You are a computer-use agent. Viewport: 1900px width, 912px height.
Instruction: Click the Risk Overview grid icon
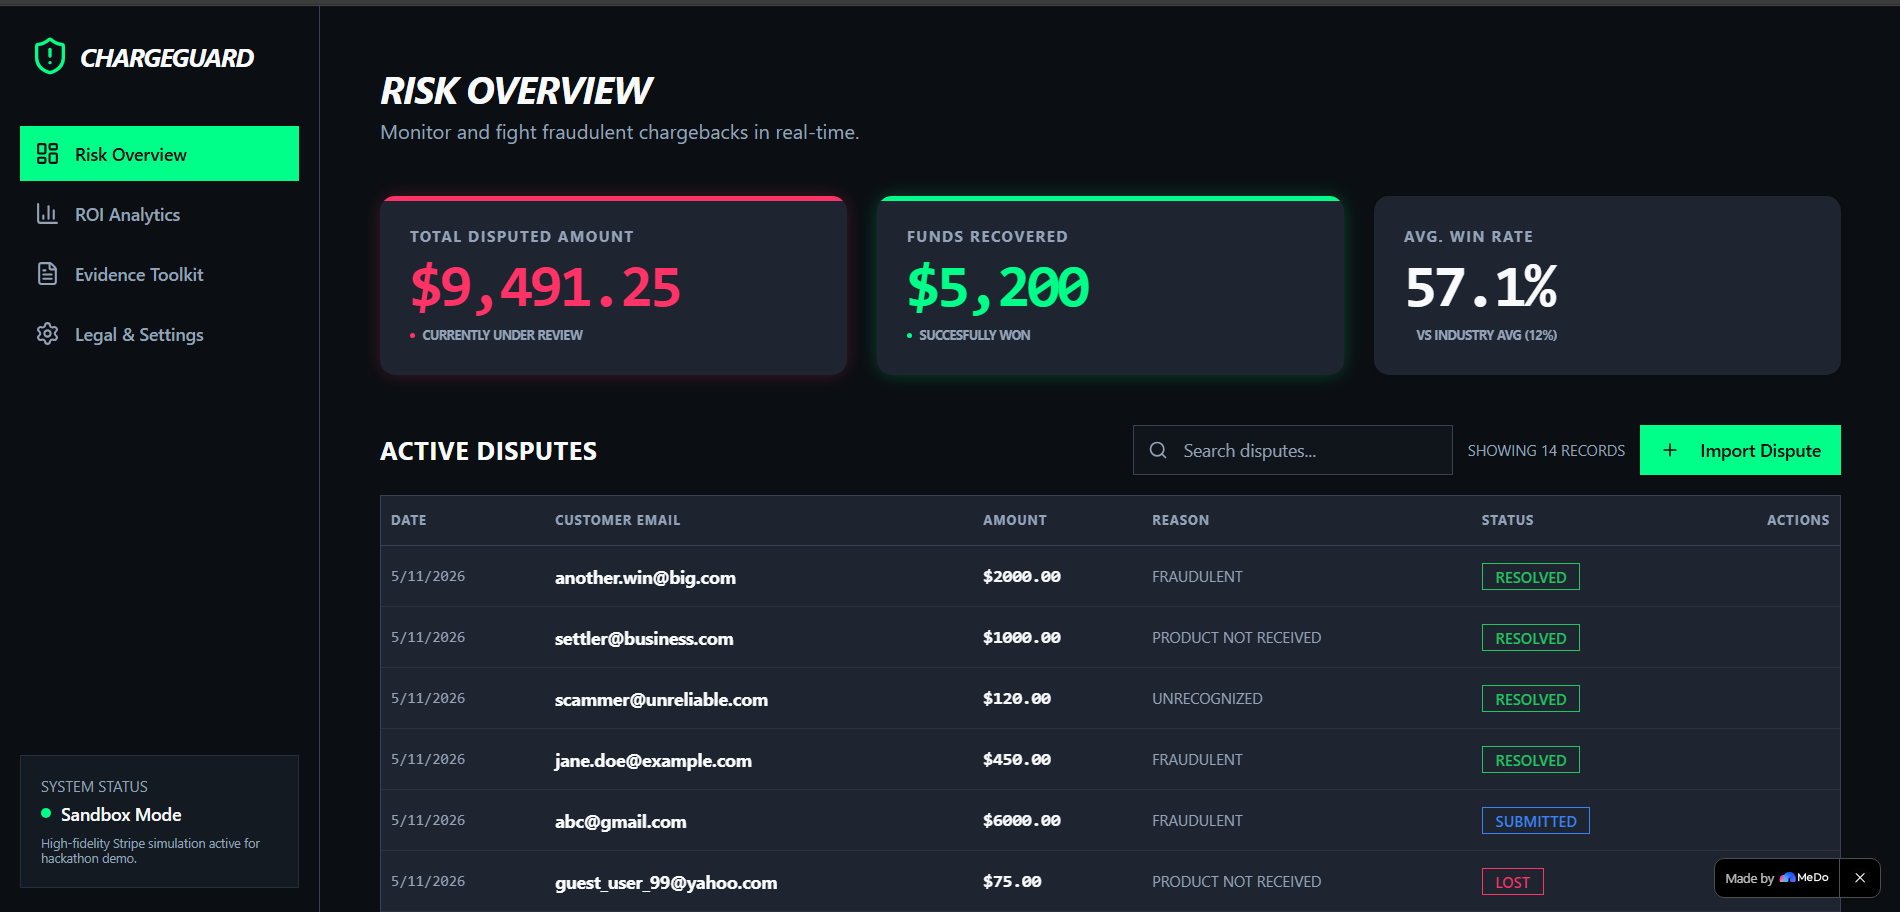[47, 154]
